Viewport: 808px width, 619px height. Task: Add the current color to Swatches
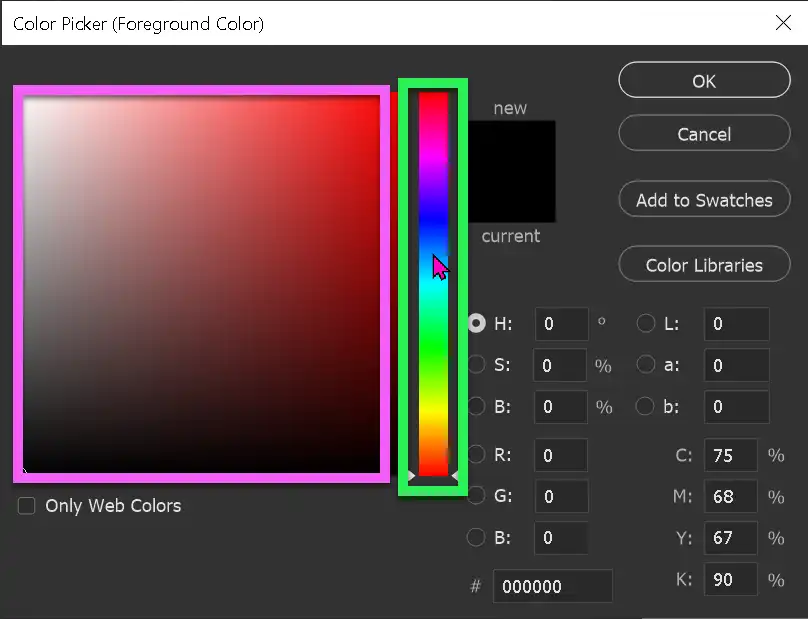[704, 199]
